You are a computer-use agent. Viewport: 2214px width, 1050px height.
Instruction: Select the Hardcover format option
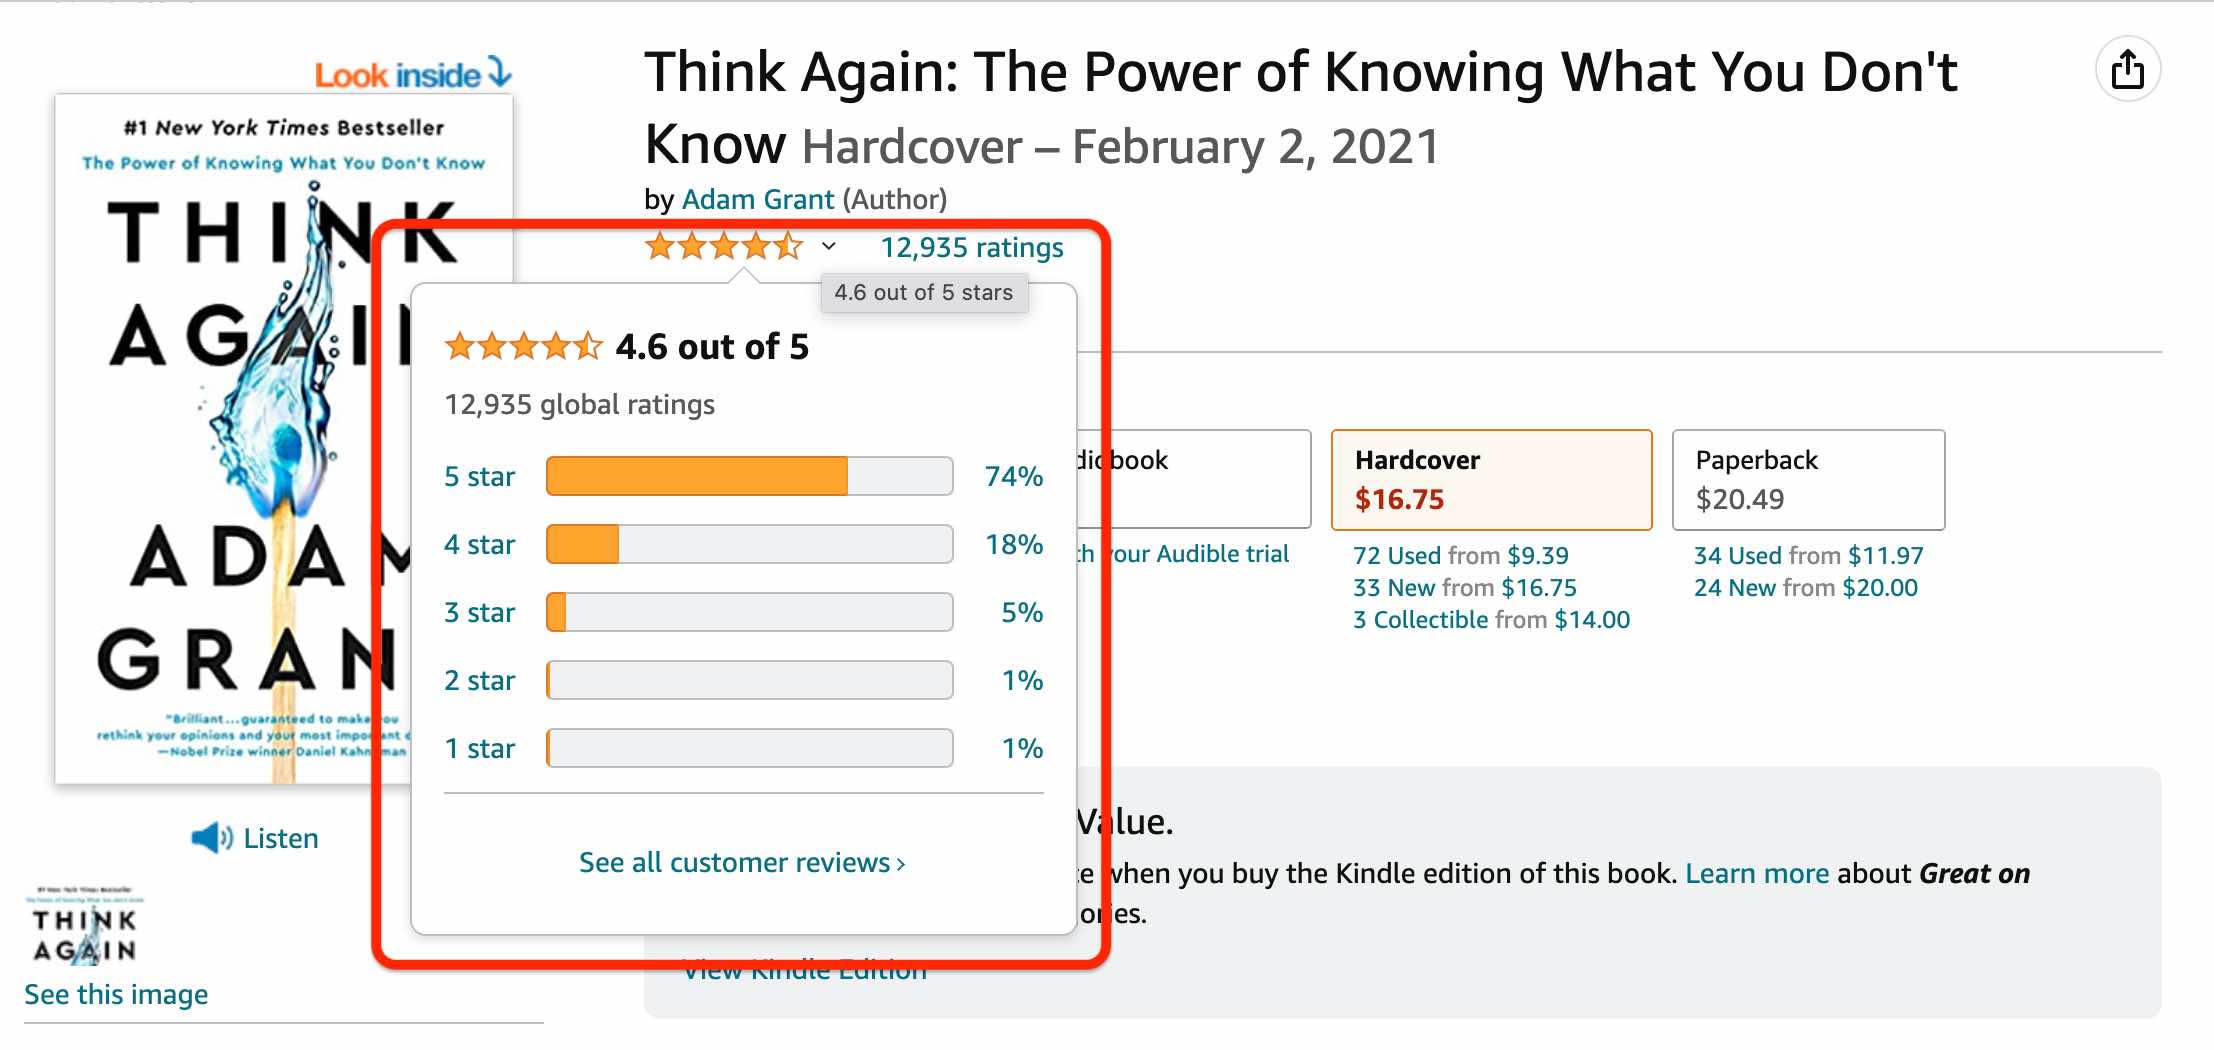tap(1491, 480)
